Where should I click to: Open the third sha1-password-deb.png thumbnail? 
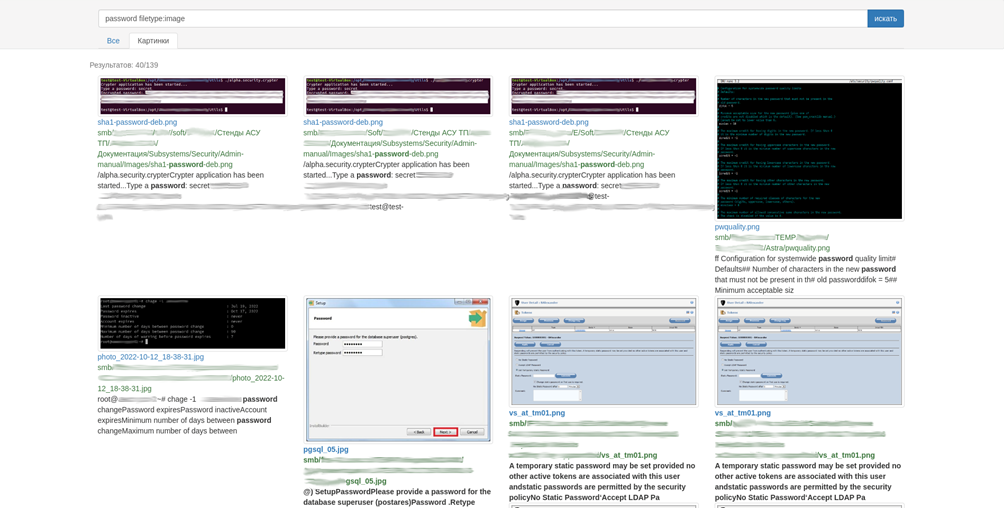[603, 96]
